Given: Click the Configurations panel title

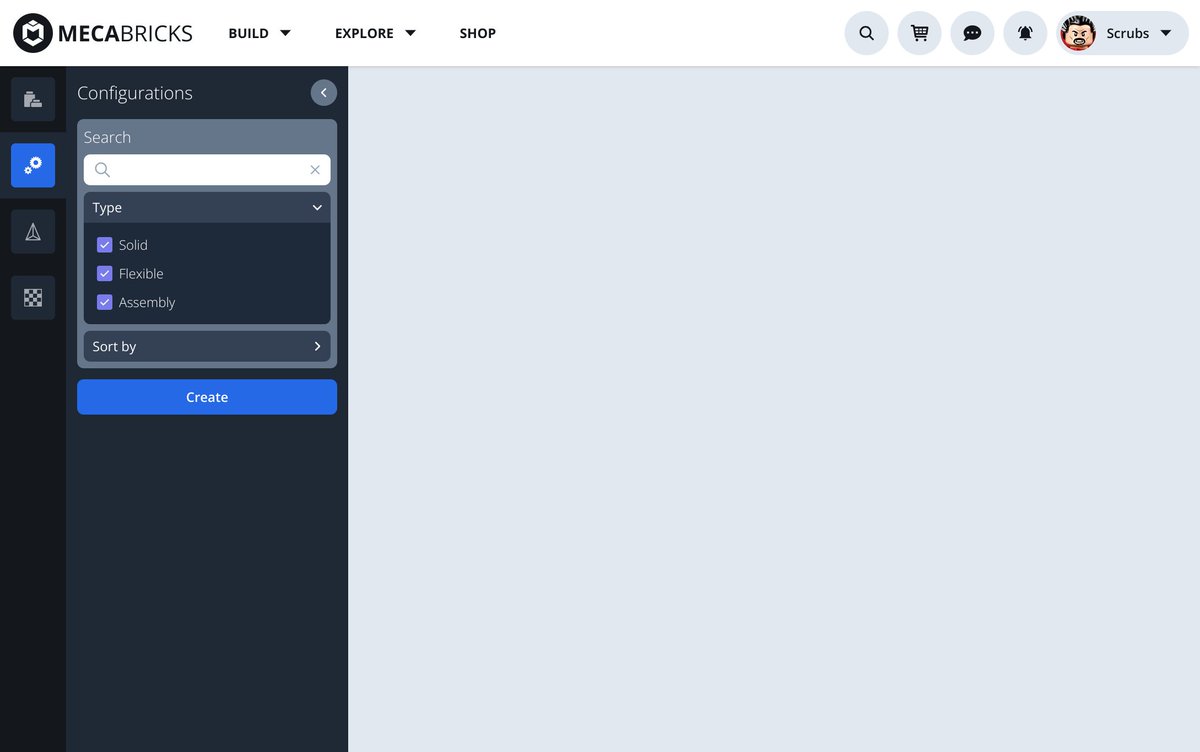Looking at the screenshot, I should coord(135,93).
